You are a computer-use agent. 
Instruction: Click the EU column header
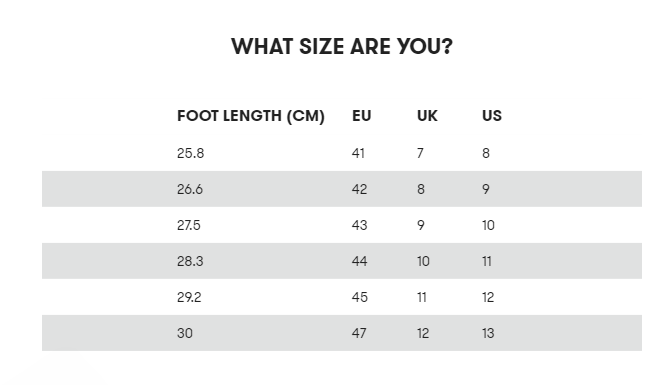click(x=361, y=116)
